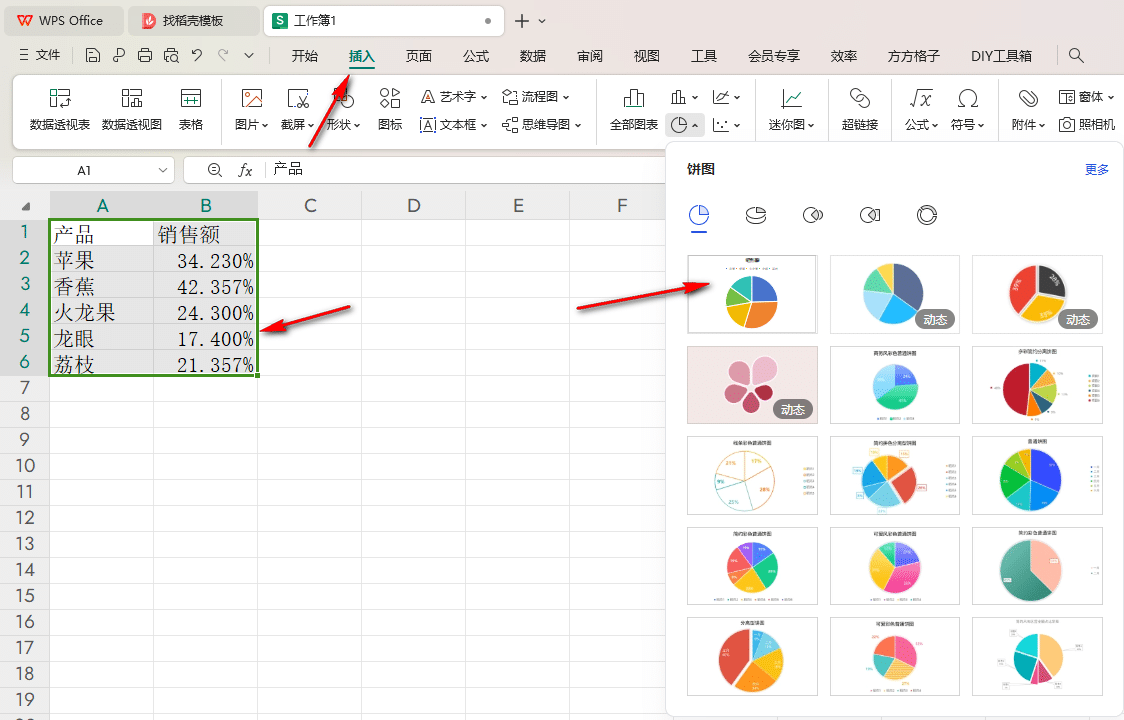Click the select-all corner triangle of sheet
This screenshot has height=720, width=1124.
coord(26,207)
